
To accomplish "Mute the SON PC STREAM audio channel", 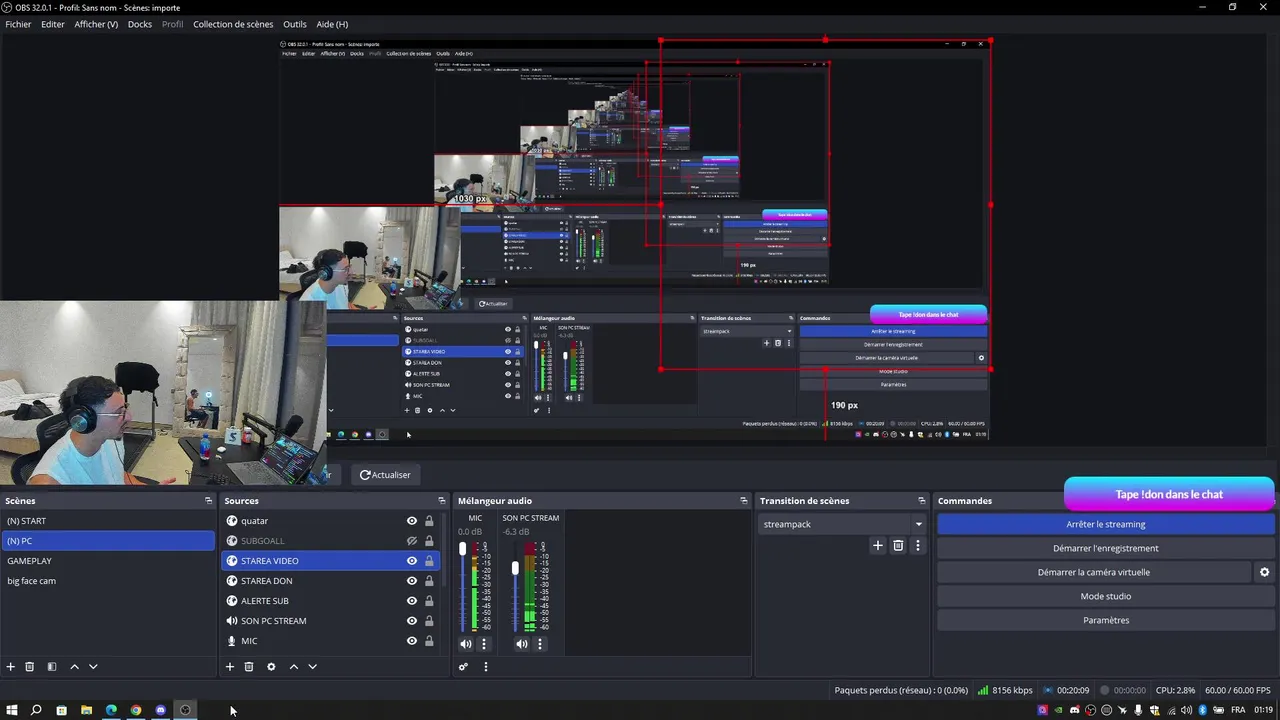I will point(522,644).
